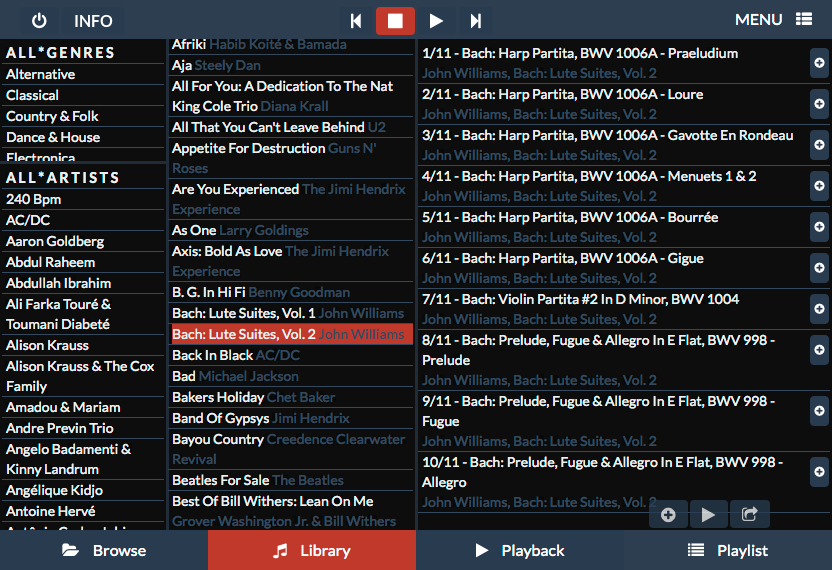Screen dimensions: 832x570
Task: Choose the Dance & House genre
Action: point(83,137)
